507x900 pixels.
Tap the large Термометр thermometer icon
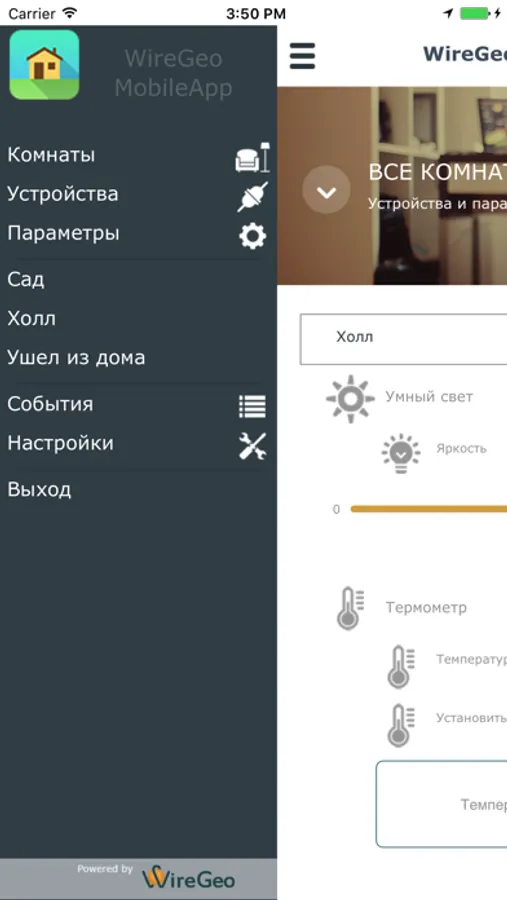pyautogui.click(x=350, y=608)
